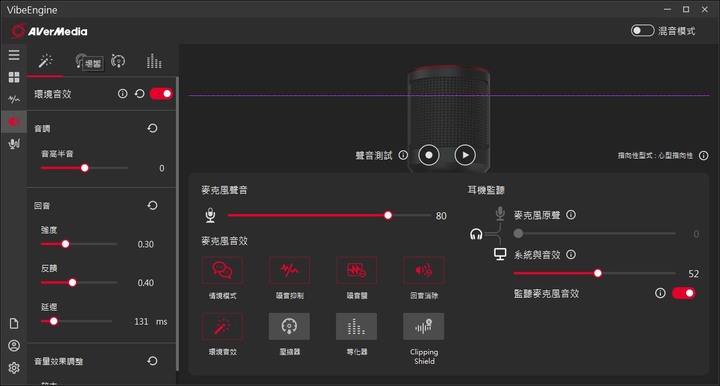
Task: Show info for 麥克風原聲
Action: coord(571,215)
